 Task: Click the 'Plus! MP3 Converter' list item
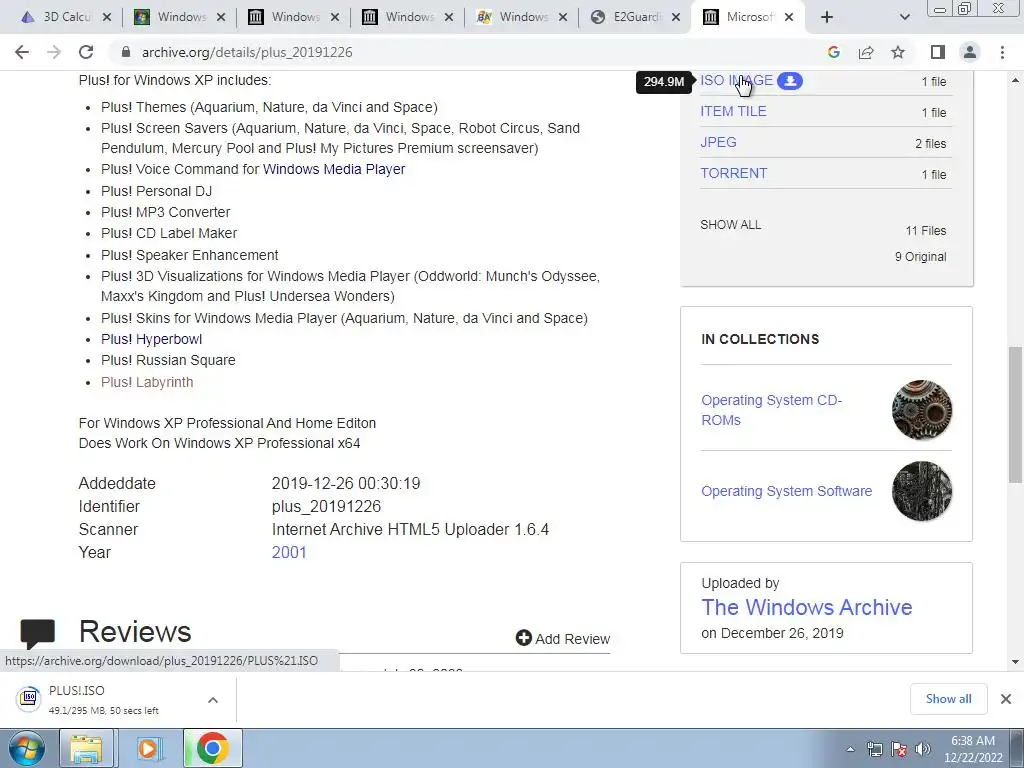tap(165, 212)
